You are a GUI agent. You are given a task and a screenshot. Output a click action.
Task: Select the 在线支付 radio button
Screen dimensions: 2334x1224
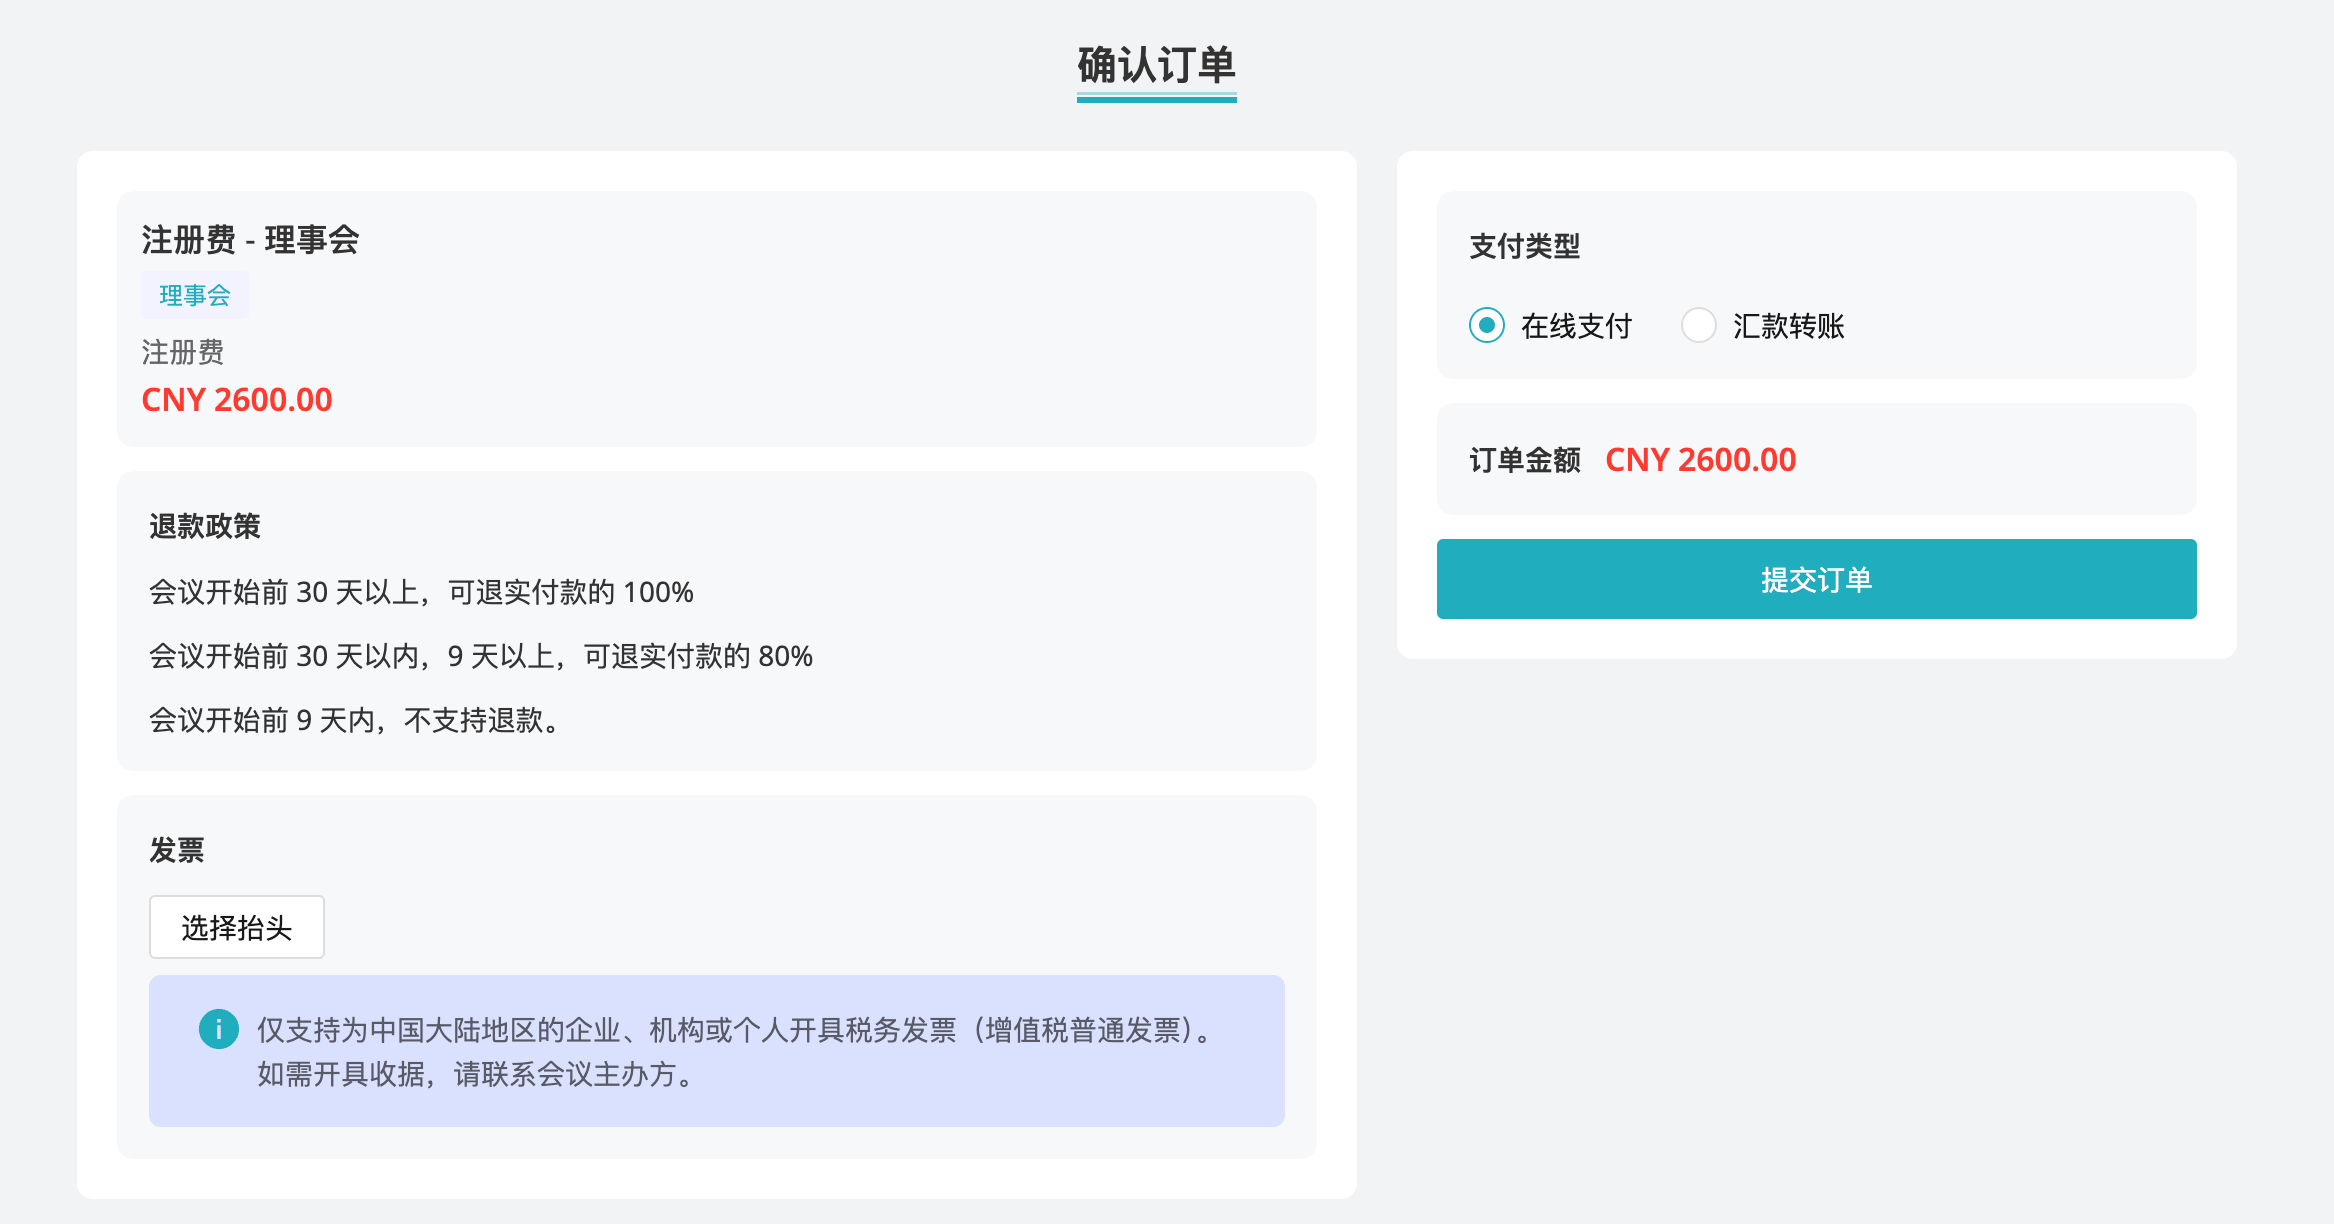pyautogui.click(x=1487, y=325)
